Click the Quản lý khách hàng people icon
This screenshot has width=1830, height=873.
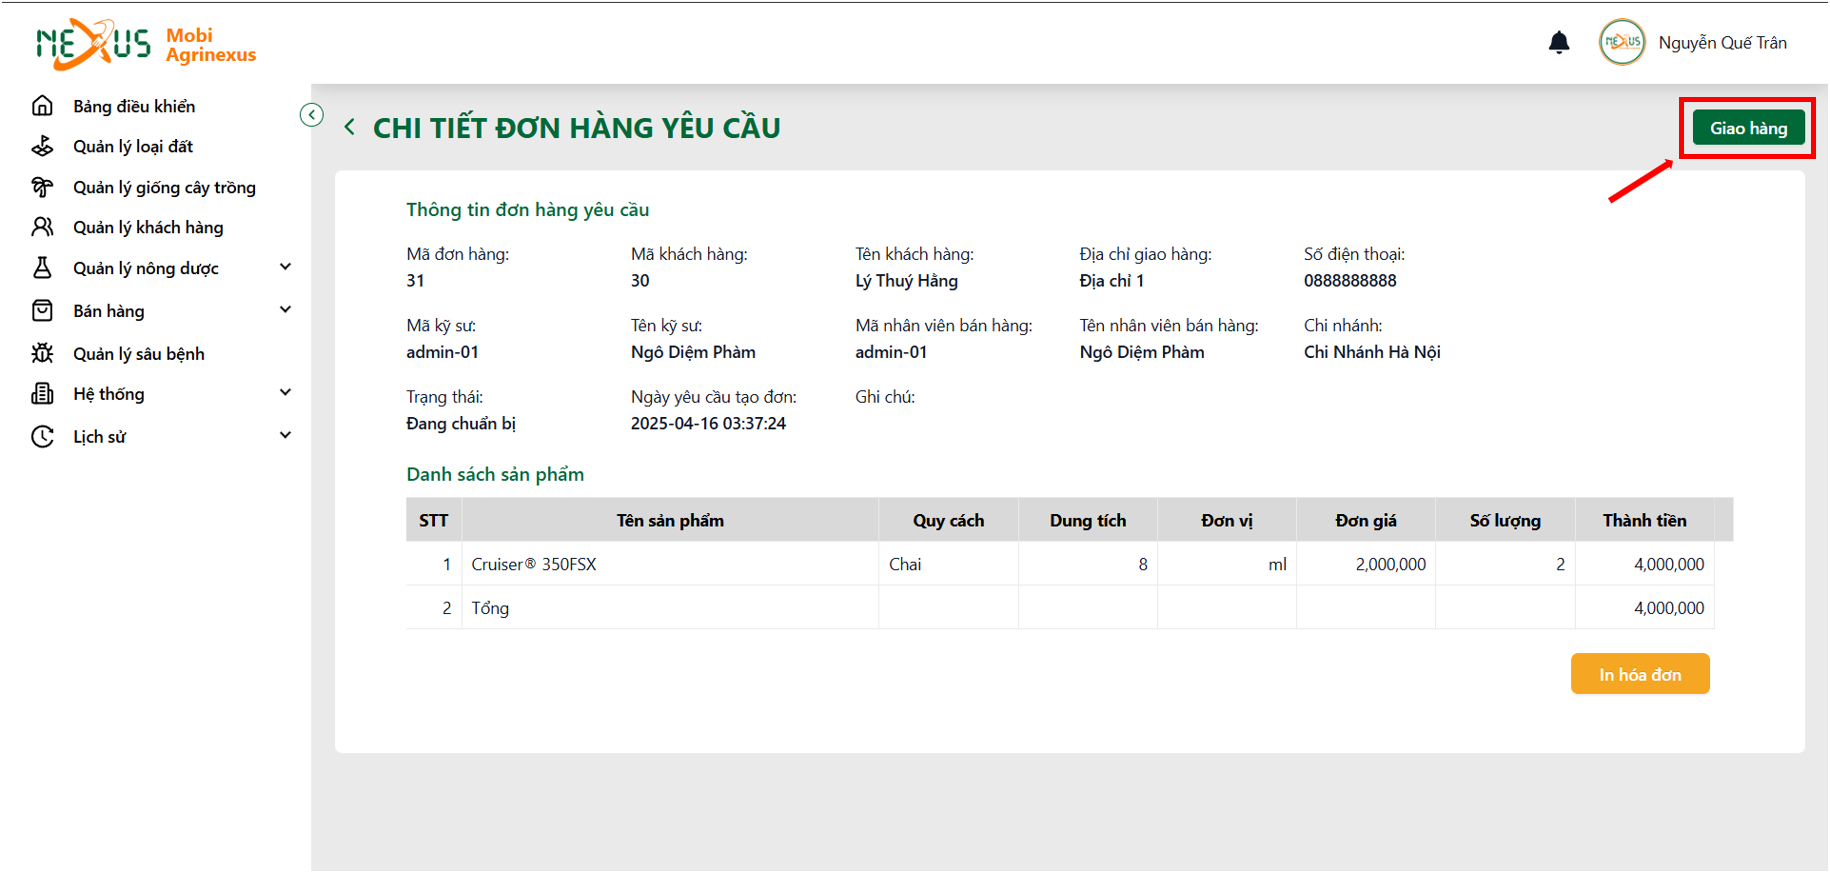click(x=42, y=227)
